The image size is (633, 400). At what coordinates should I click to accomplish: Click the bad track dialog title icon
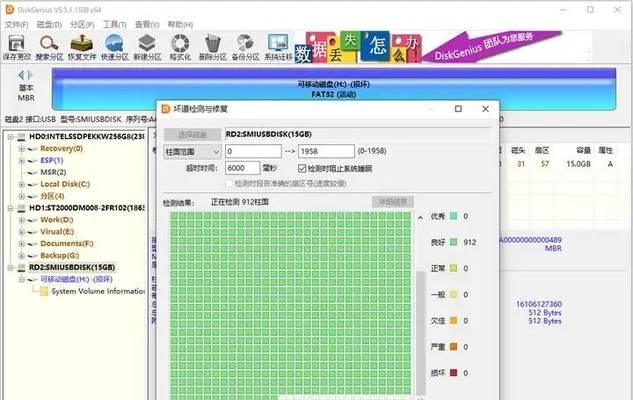tap(166, 109)
